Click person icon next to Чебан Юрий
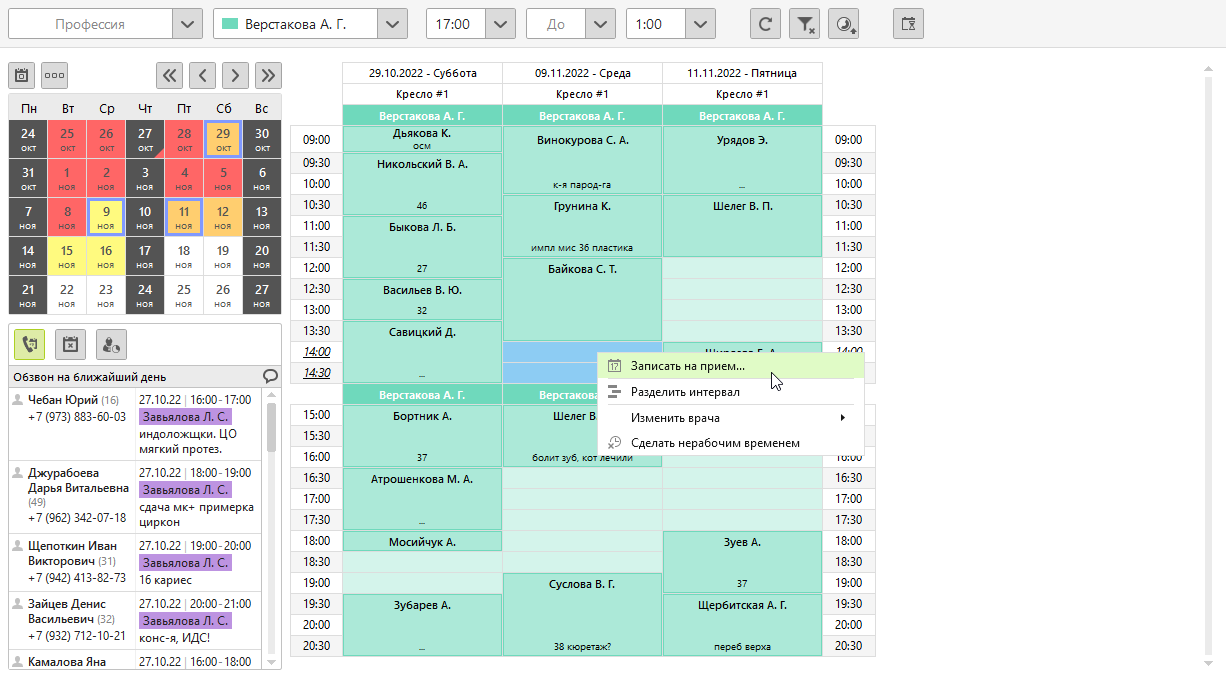Viewport: 1226px width, 678px height. [18, 400]
